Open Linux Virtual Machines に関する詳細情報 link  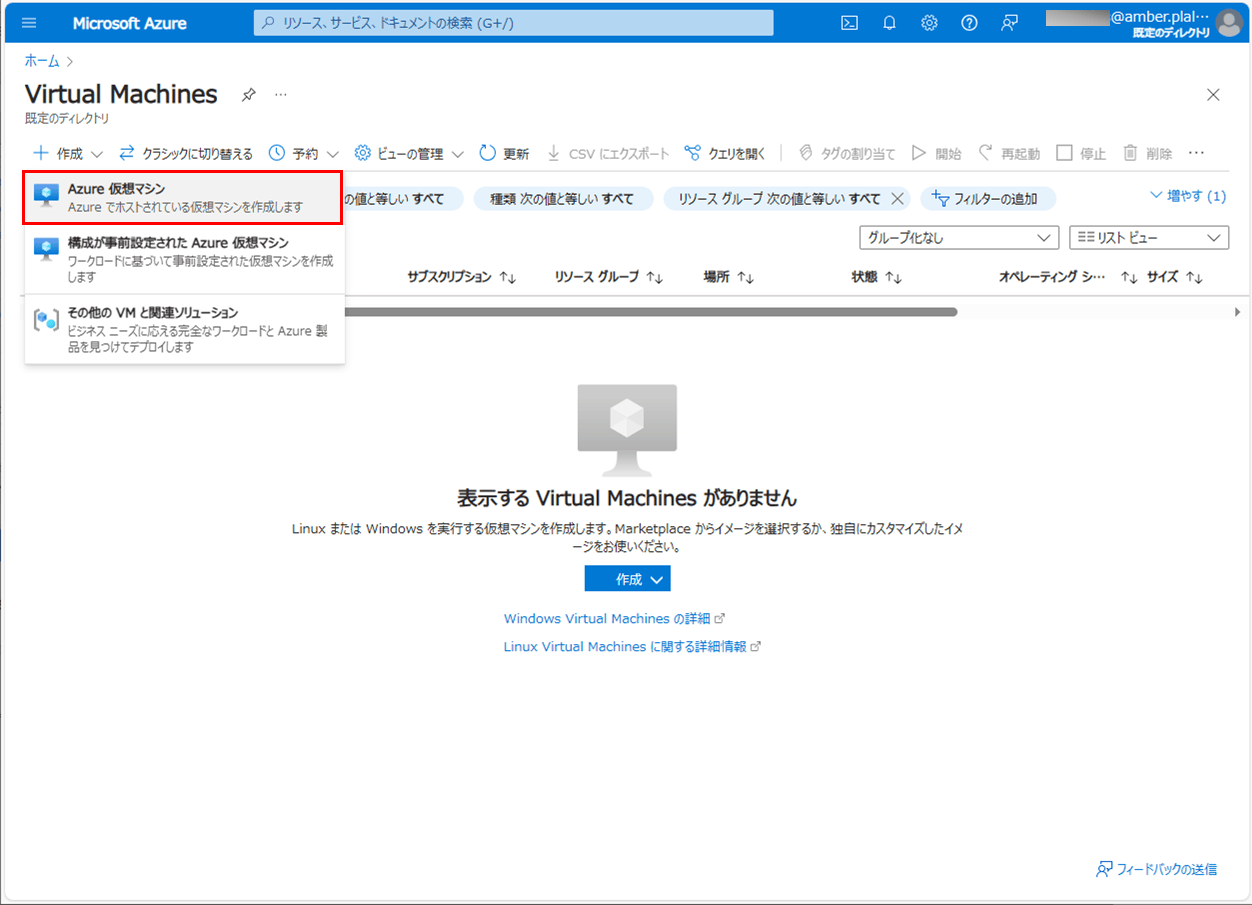[x=632, y=647]
